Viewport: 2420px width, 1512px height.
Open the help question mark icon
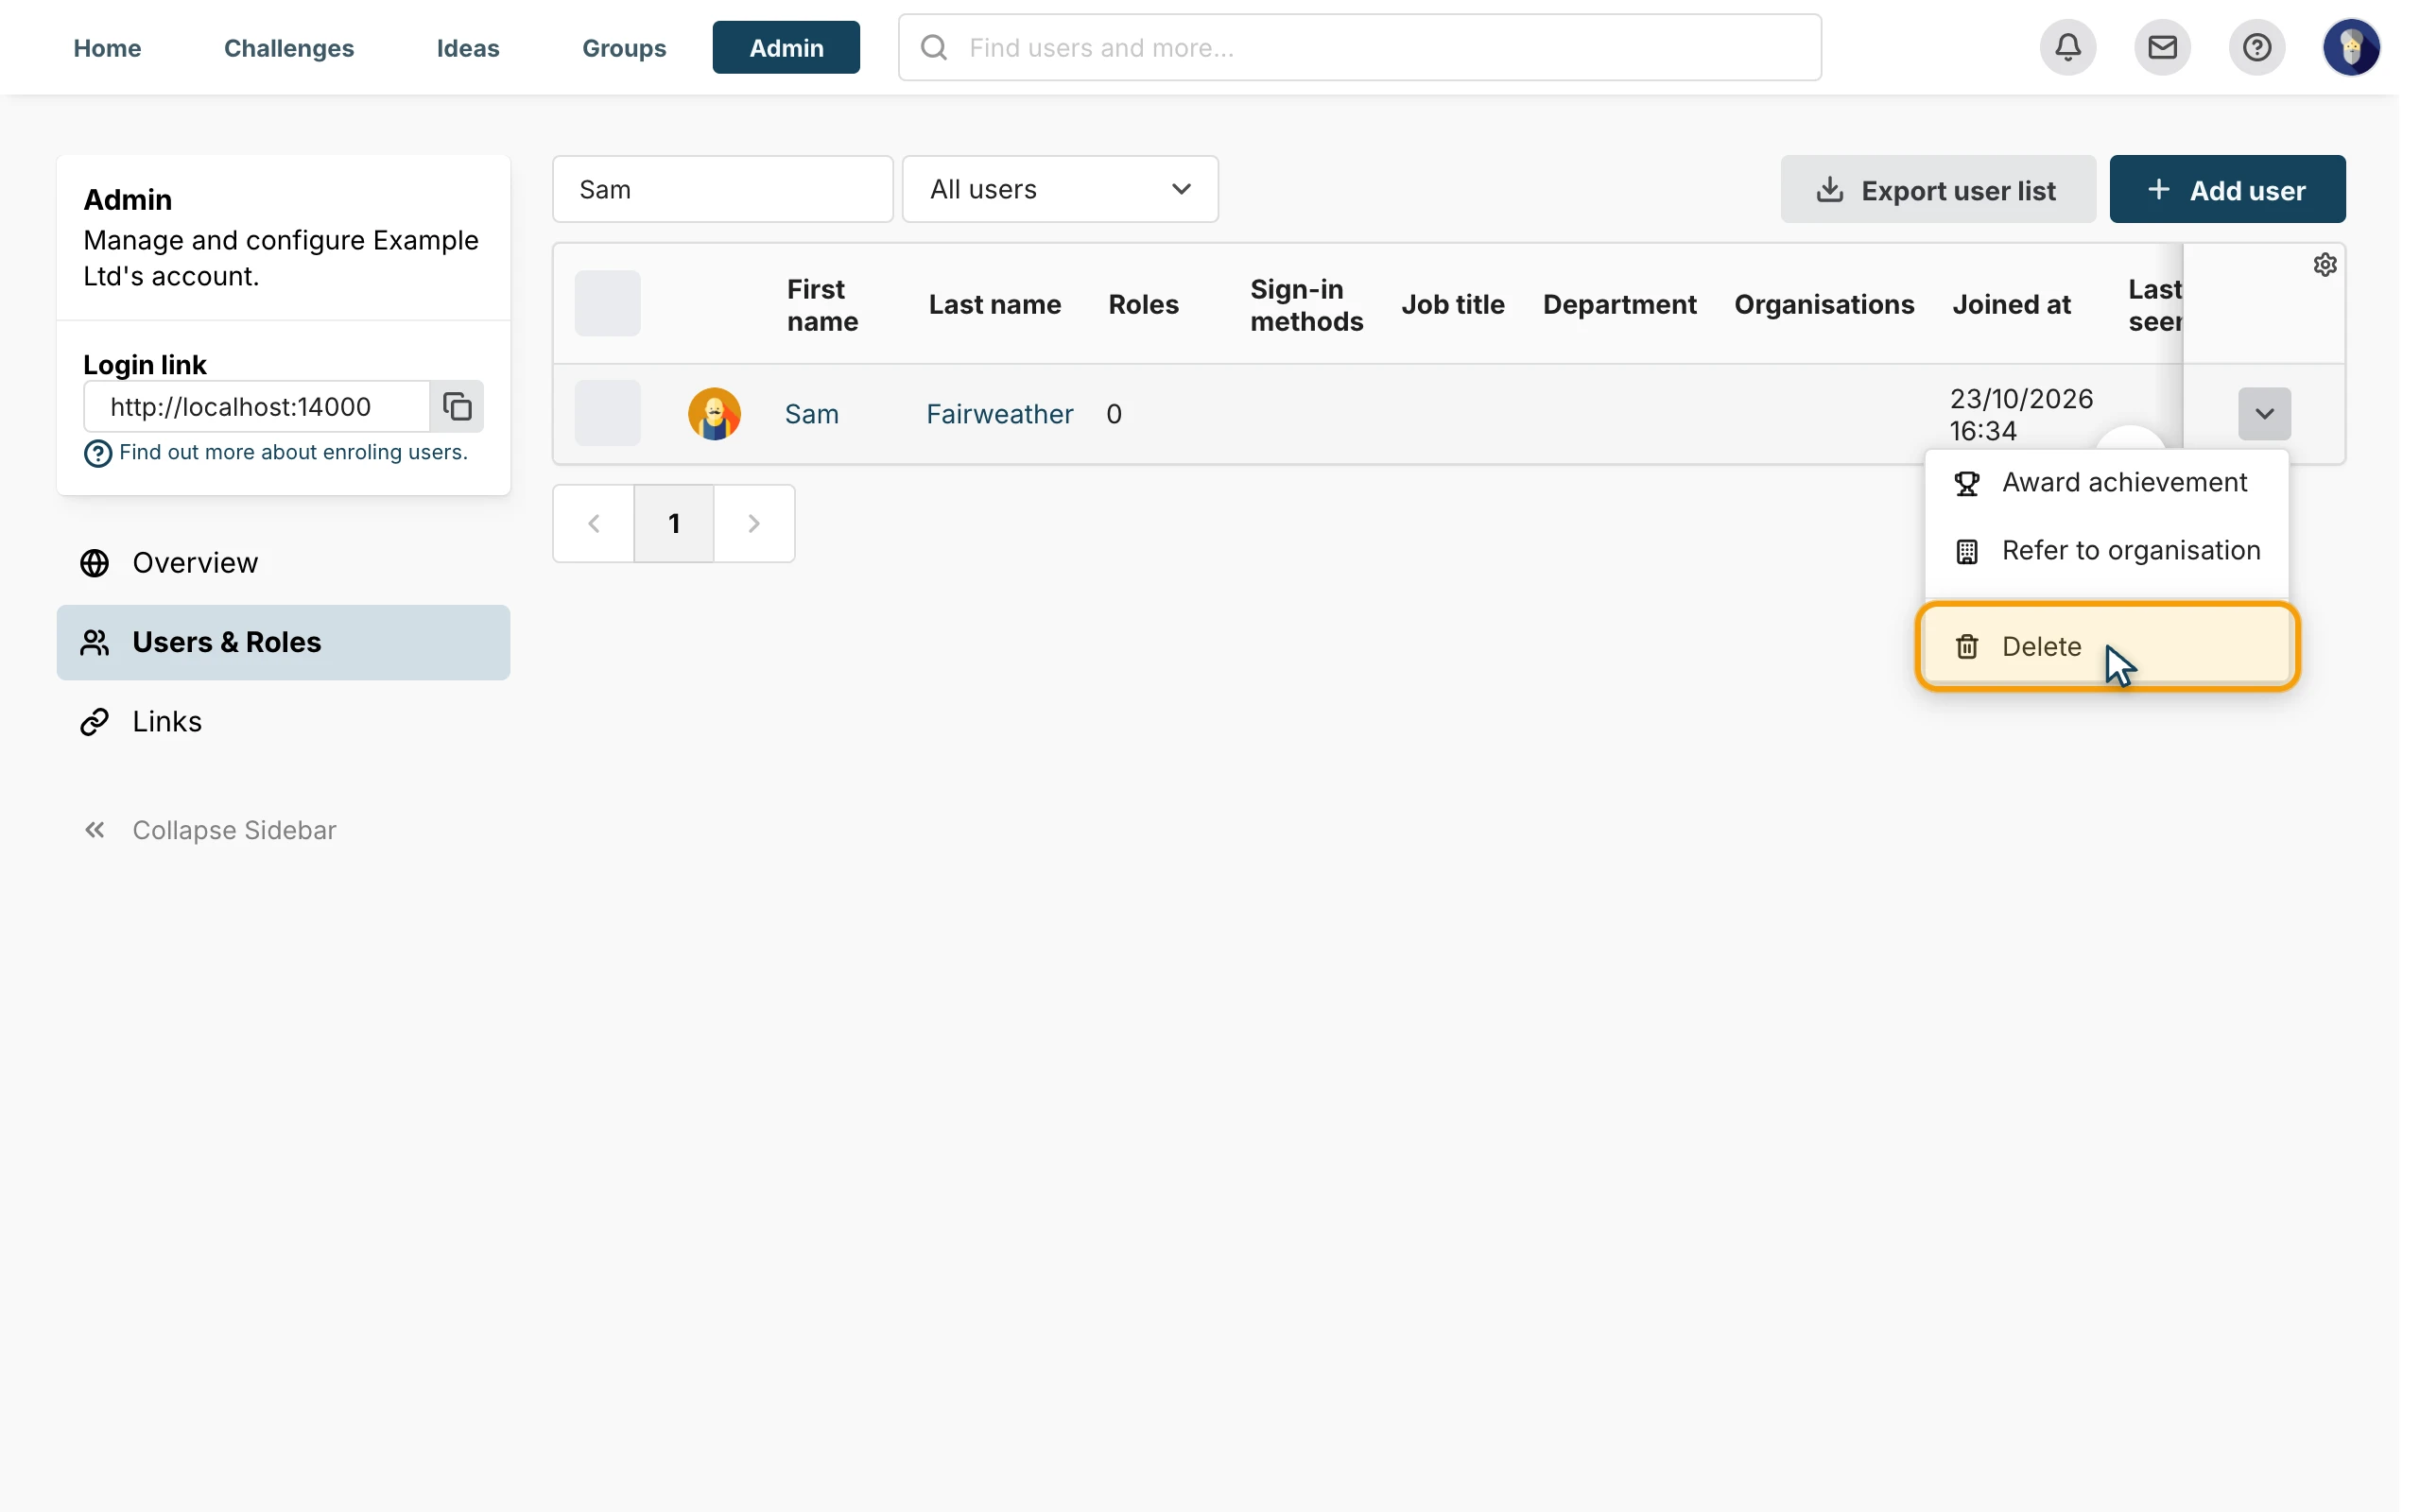pos(2257,47)
